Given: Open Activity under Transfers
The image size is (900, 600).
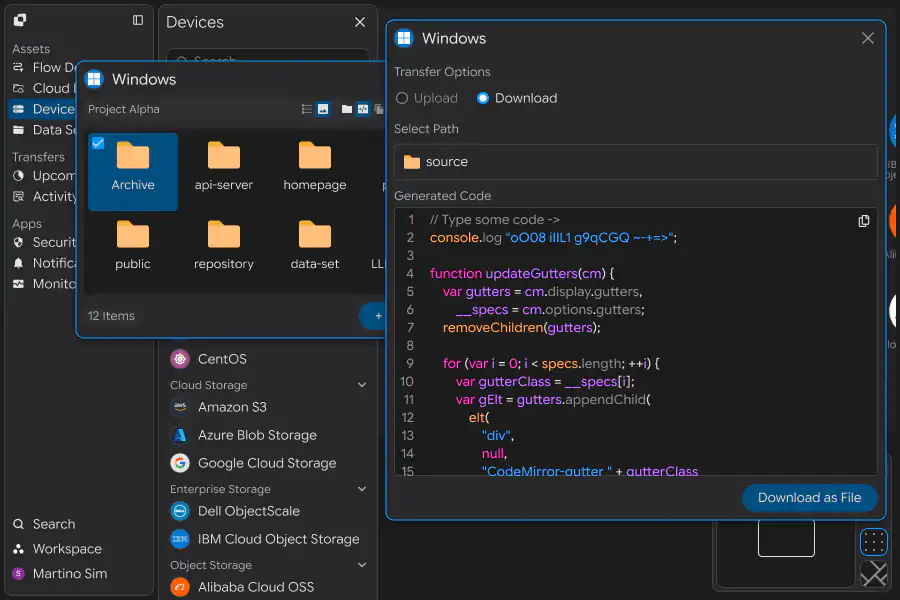Looking at the screenshot, I should coord(44,196).
